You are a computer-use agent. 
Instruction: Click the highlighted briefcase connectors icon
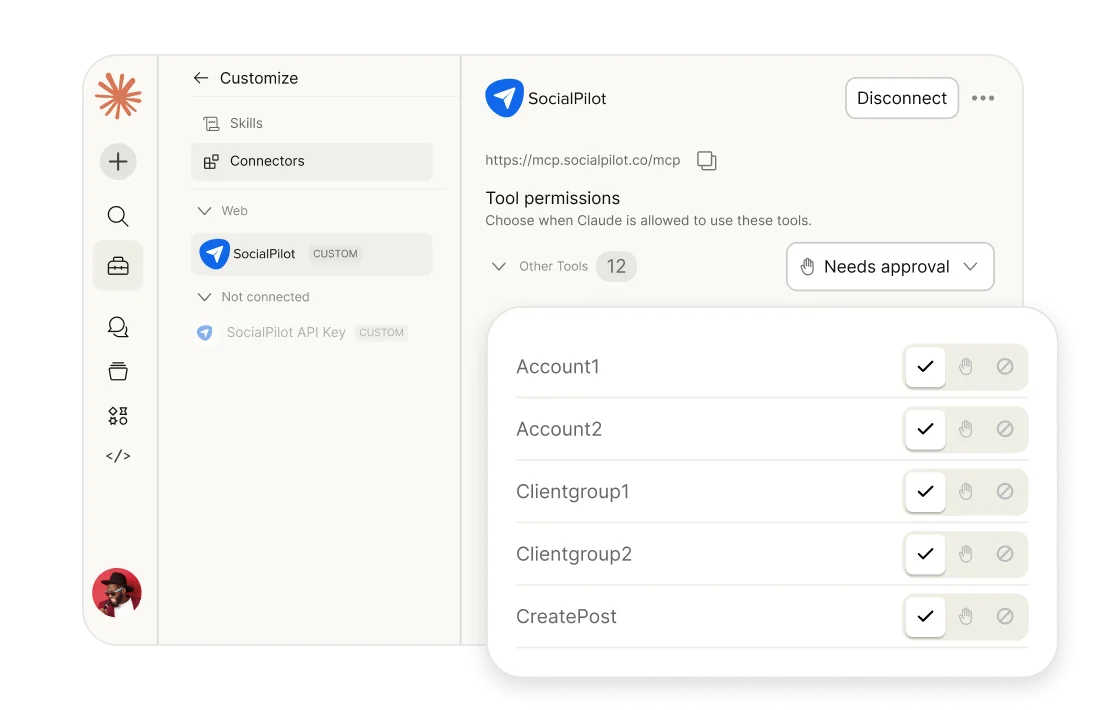pos(117,266)
